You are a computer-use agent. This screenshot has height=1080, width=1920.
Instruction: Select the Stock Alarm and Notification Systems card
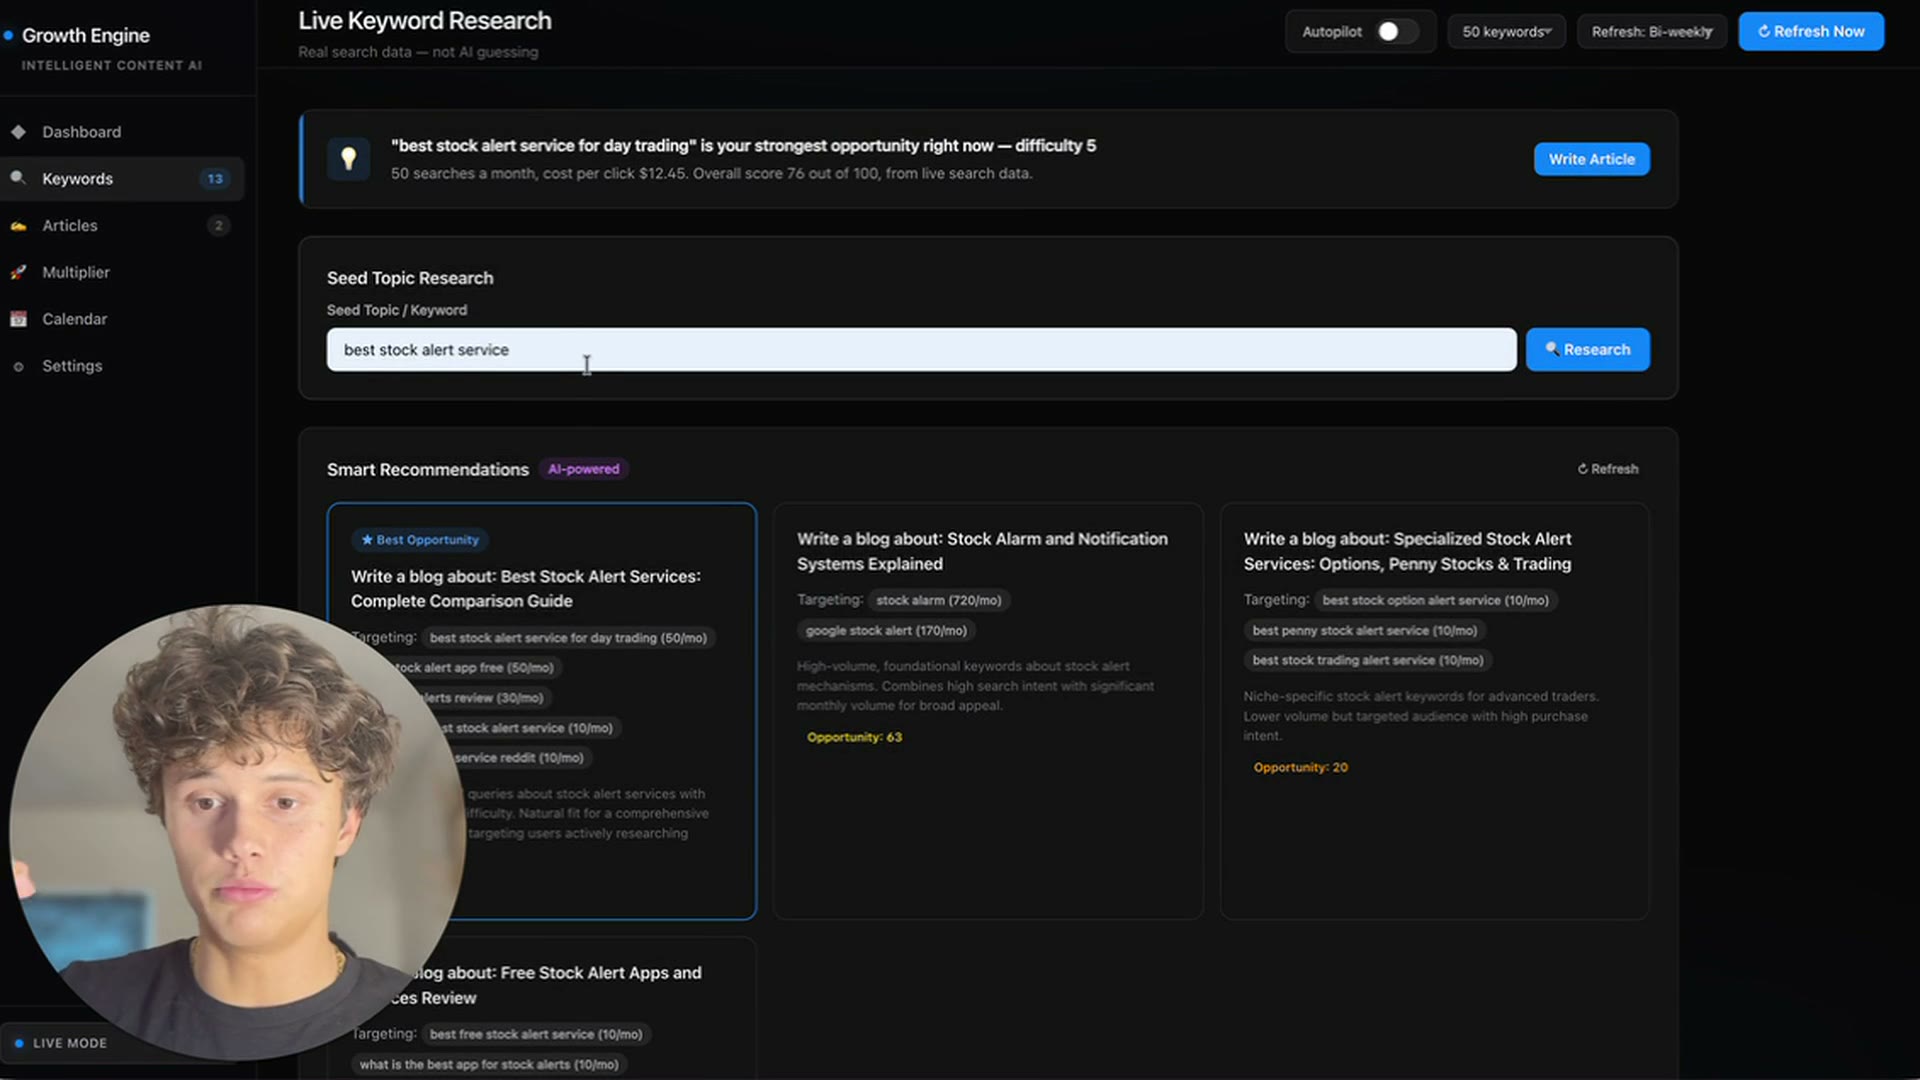[988, 711]
